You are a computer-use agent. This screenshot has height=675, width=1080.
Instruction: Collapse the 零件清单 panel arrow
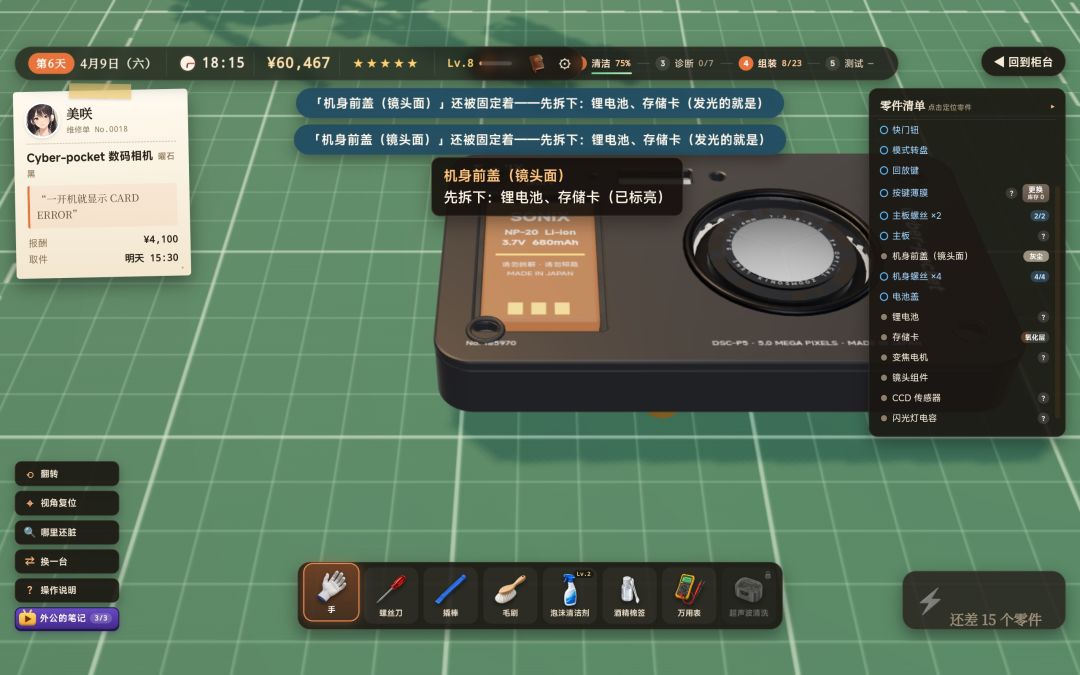coord(1052,107)
